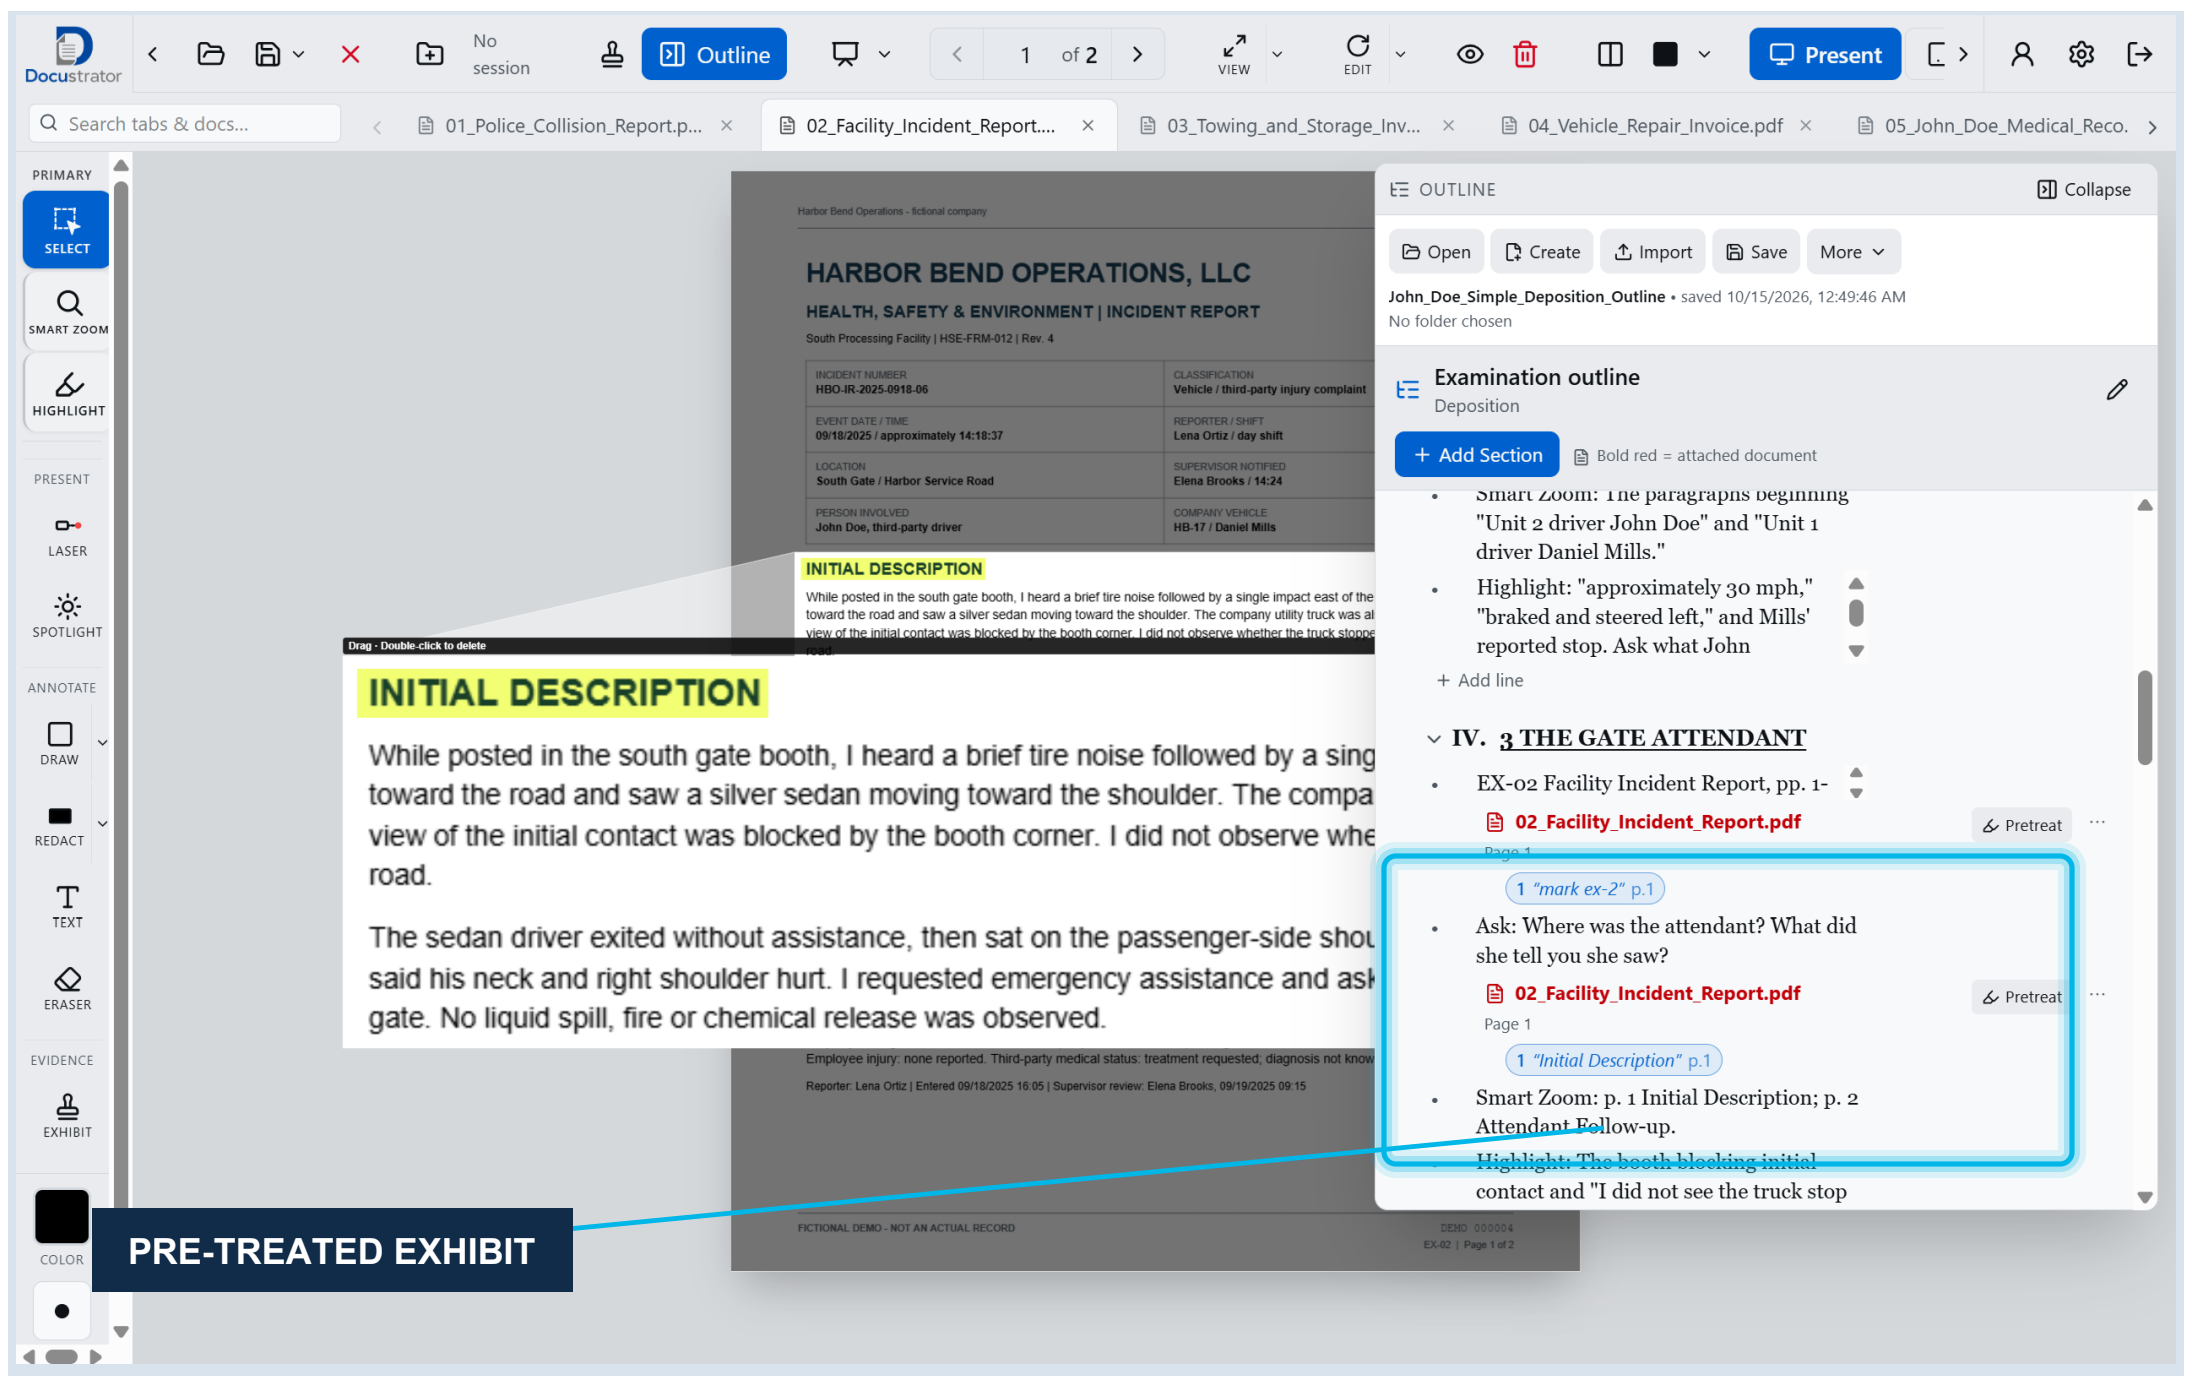The image size is (2192, 1384).
Task: Open the toolbar black fill color swatch
Action: [1664, 54]
